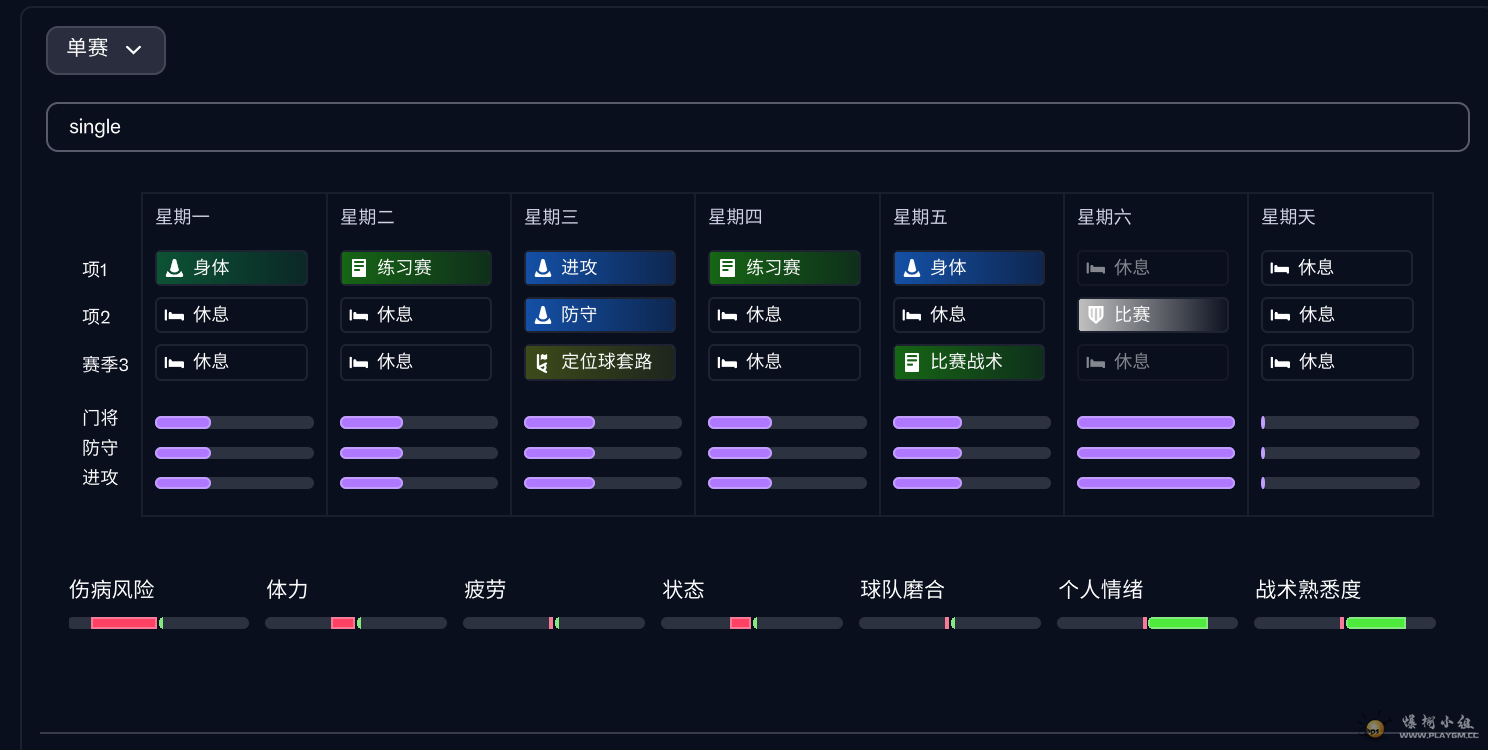1488x750 pixels.
Task: Click bed icon on Sunday first 休息 slot
Action: click(1280, 268)
